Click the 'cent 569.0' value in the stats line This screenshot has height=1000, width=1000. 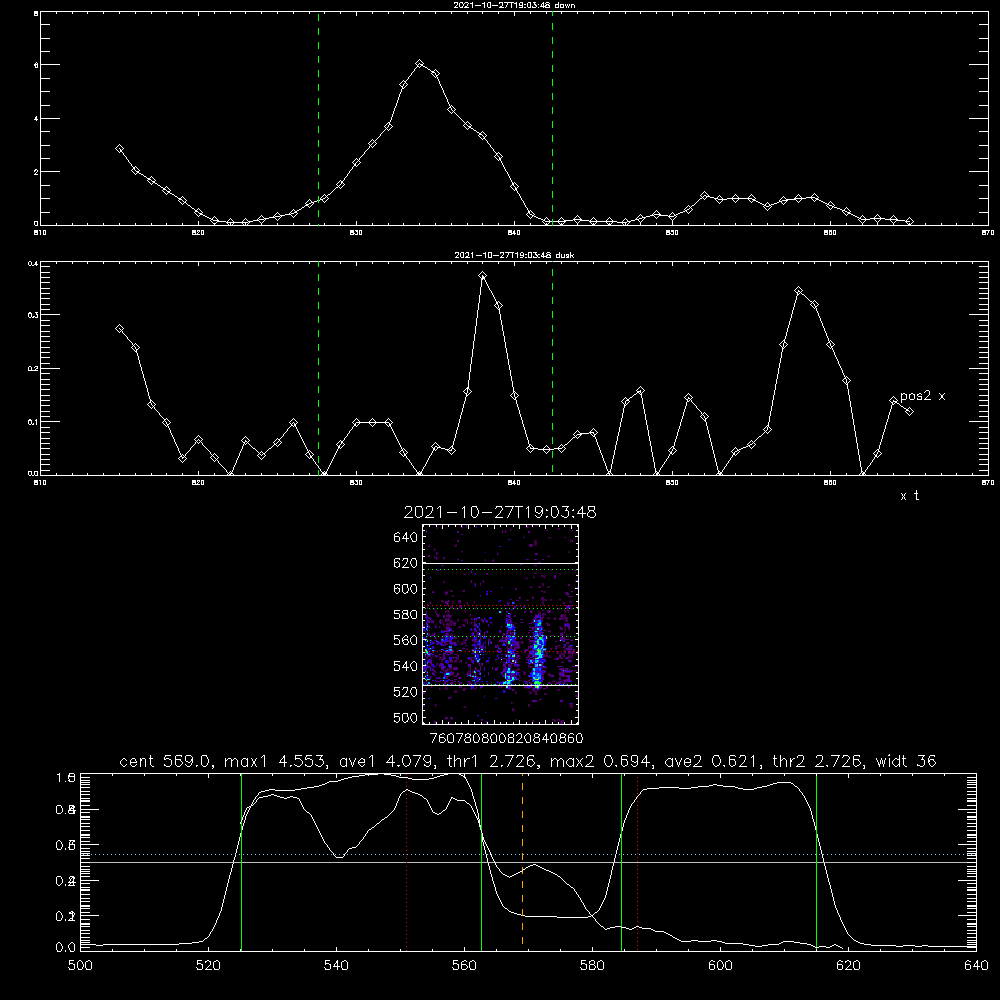tap(165, 761)
